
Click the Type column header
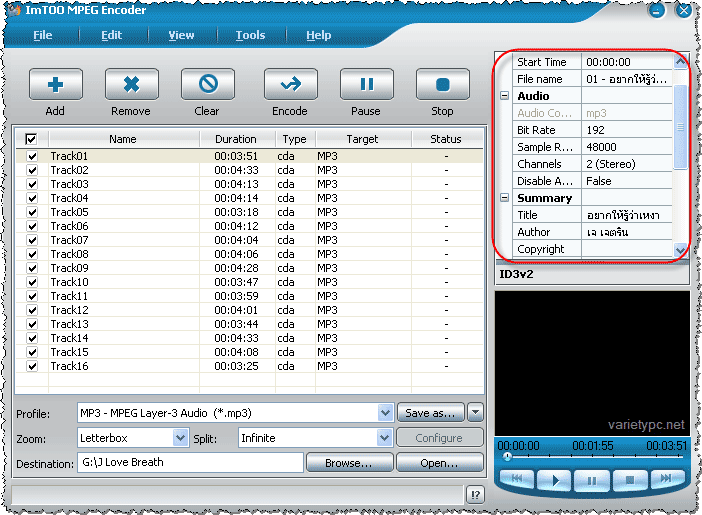click(295, 139)
